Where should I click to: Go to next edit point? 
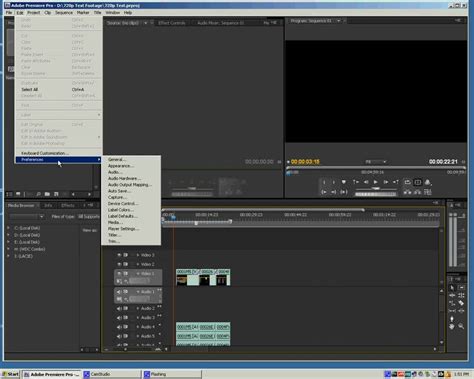[x=396, y=182]
